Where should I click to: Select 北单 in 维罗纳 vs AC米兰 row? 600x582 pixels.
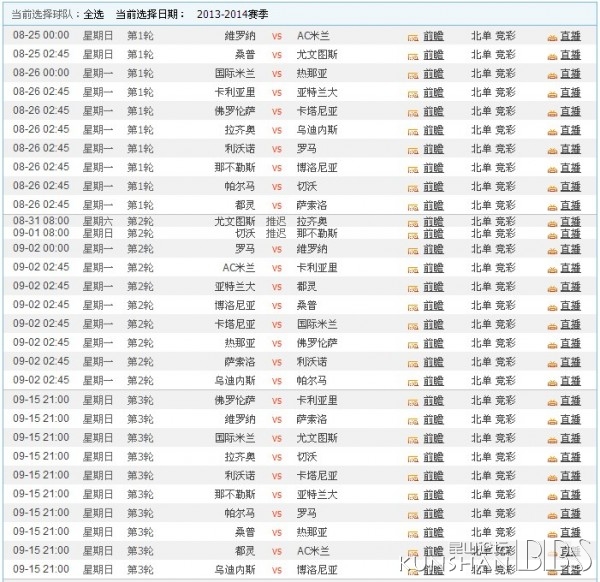pyautogui.click(x=481, y=36)
